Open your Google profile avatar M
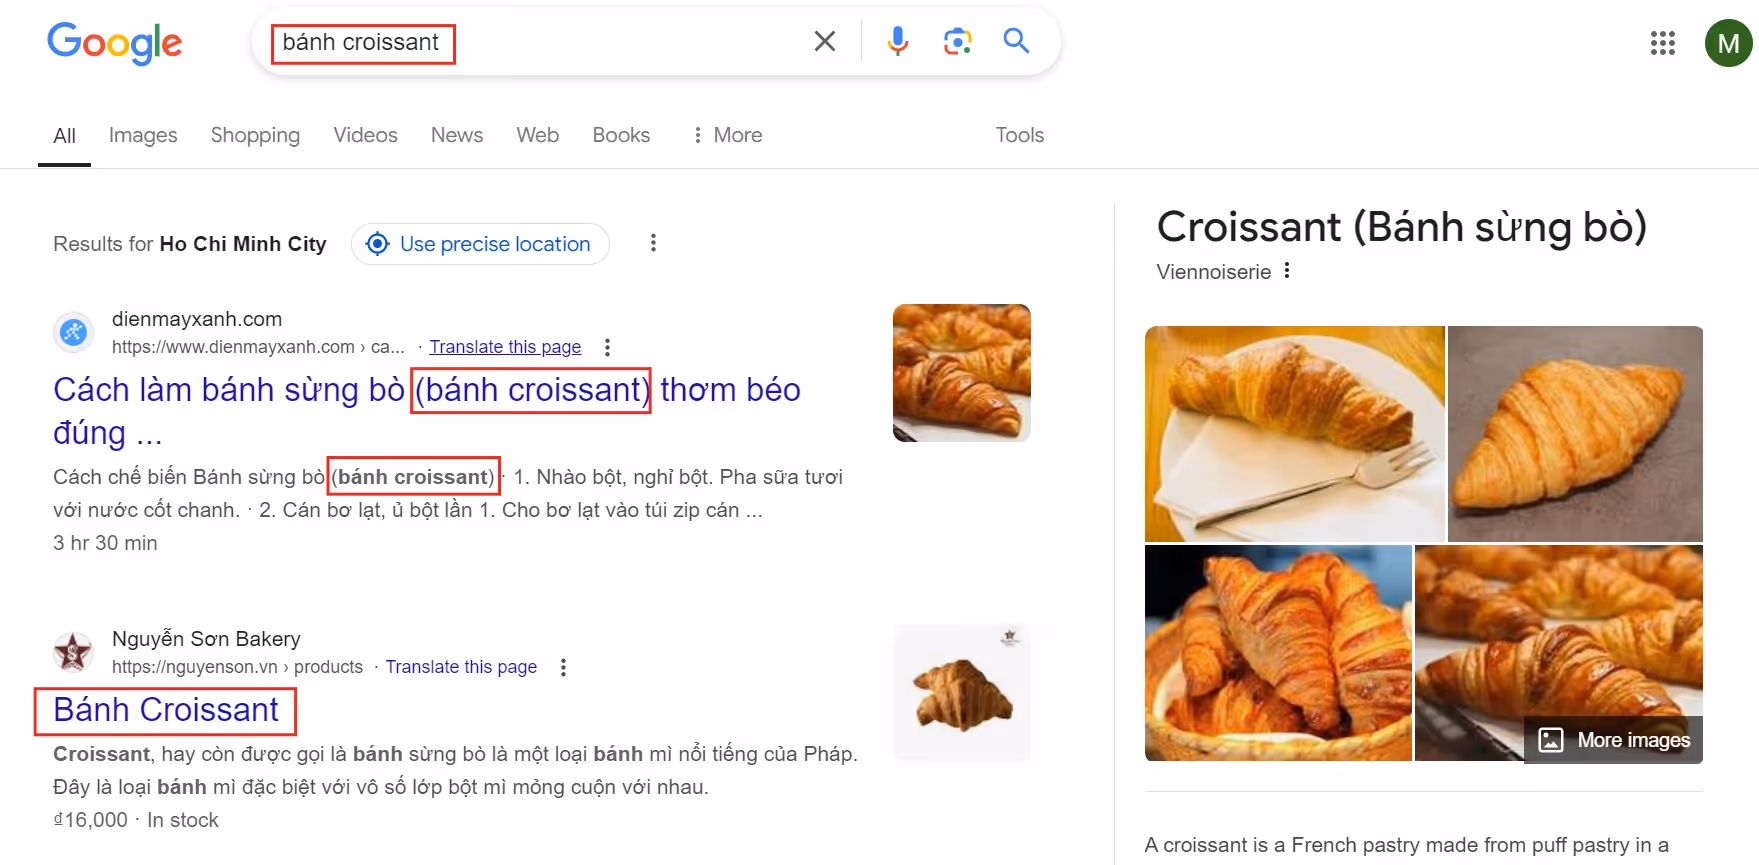Viewport: 1759px width, 865px height. (1729, 42)
